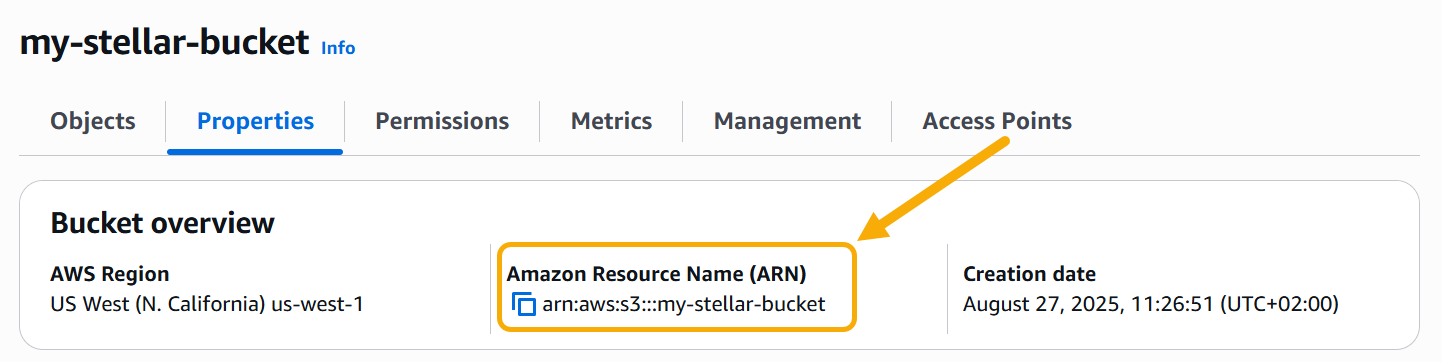Select the Properties tab
Screen dimensions: 1442x362
256,121
